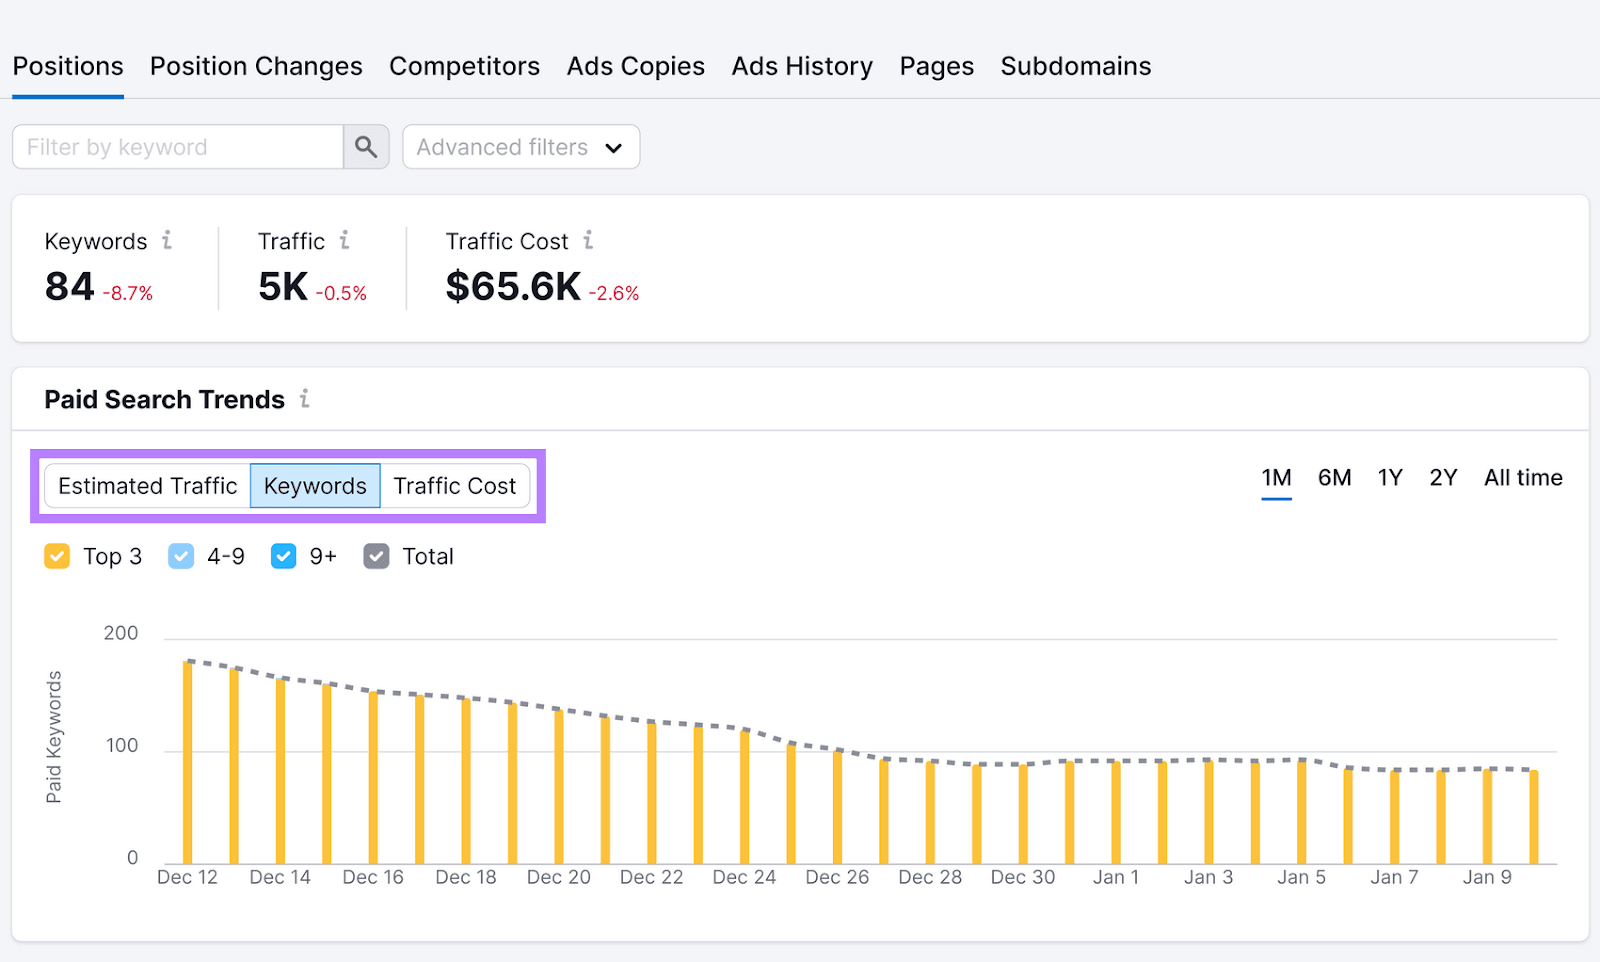Screen dimensions: 1600x962
Task: Uncheck the Top 3 checkbox
Action: (57, 556)
